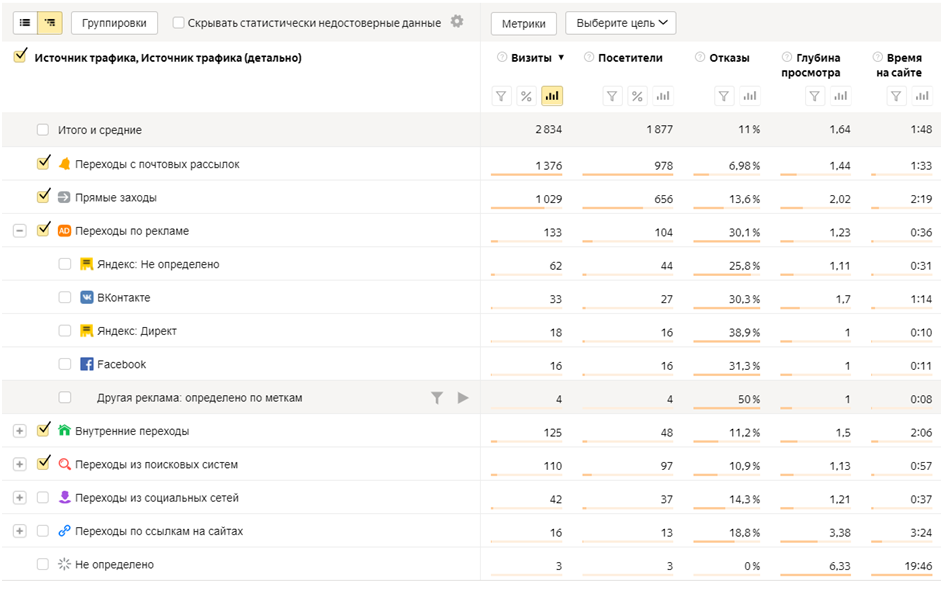This screenshot has width=943, height=589.
Task: Switch to flat list view icon
Action: [x=25, y=23]
